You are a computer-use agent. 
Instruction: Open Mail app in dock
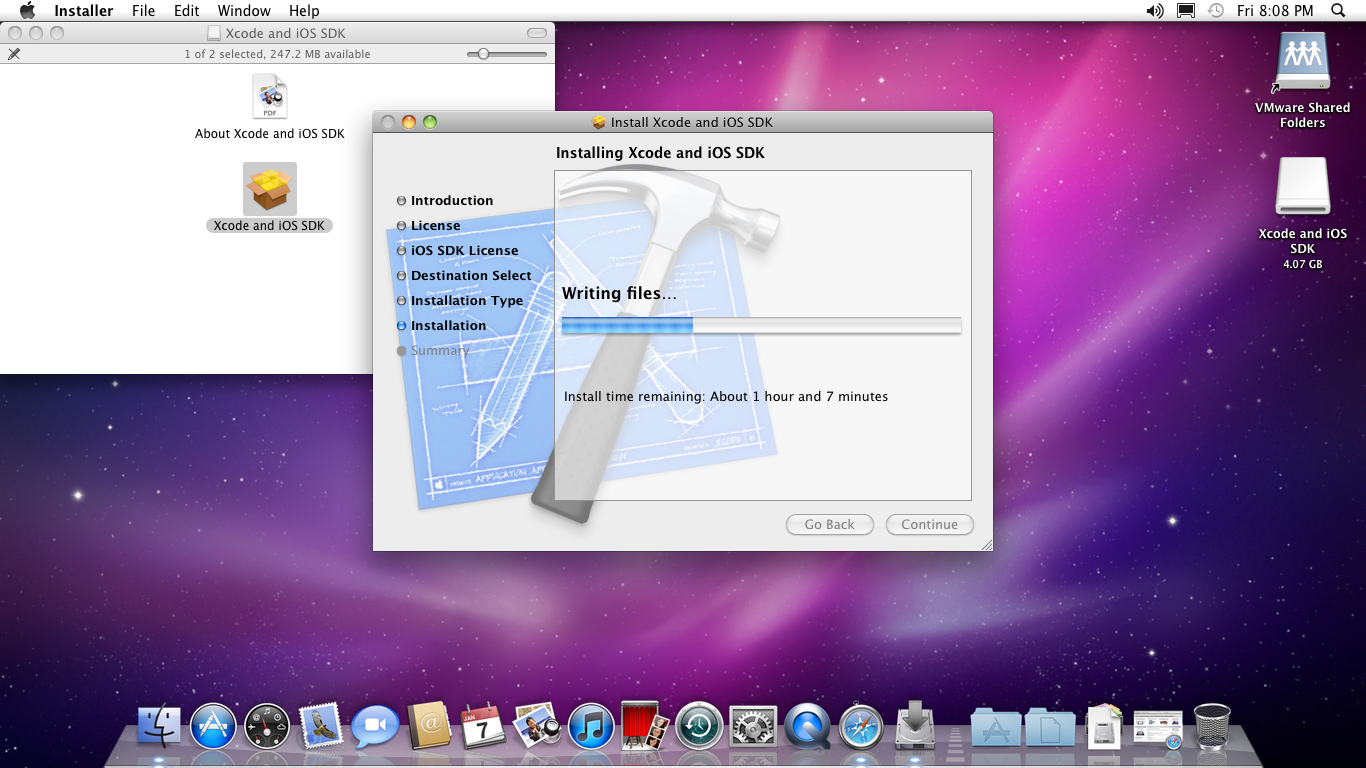point(321,726)
